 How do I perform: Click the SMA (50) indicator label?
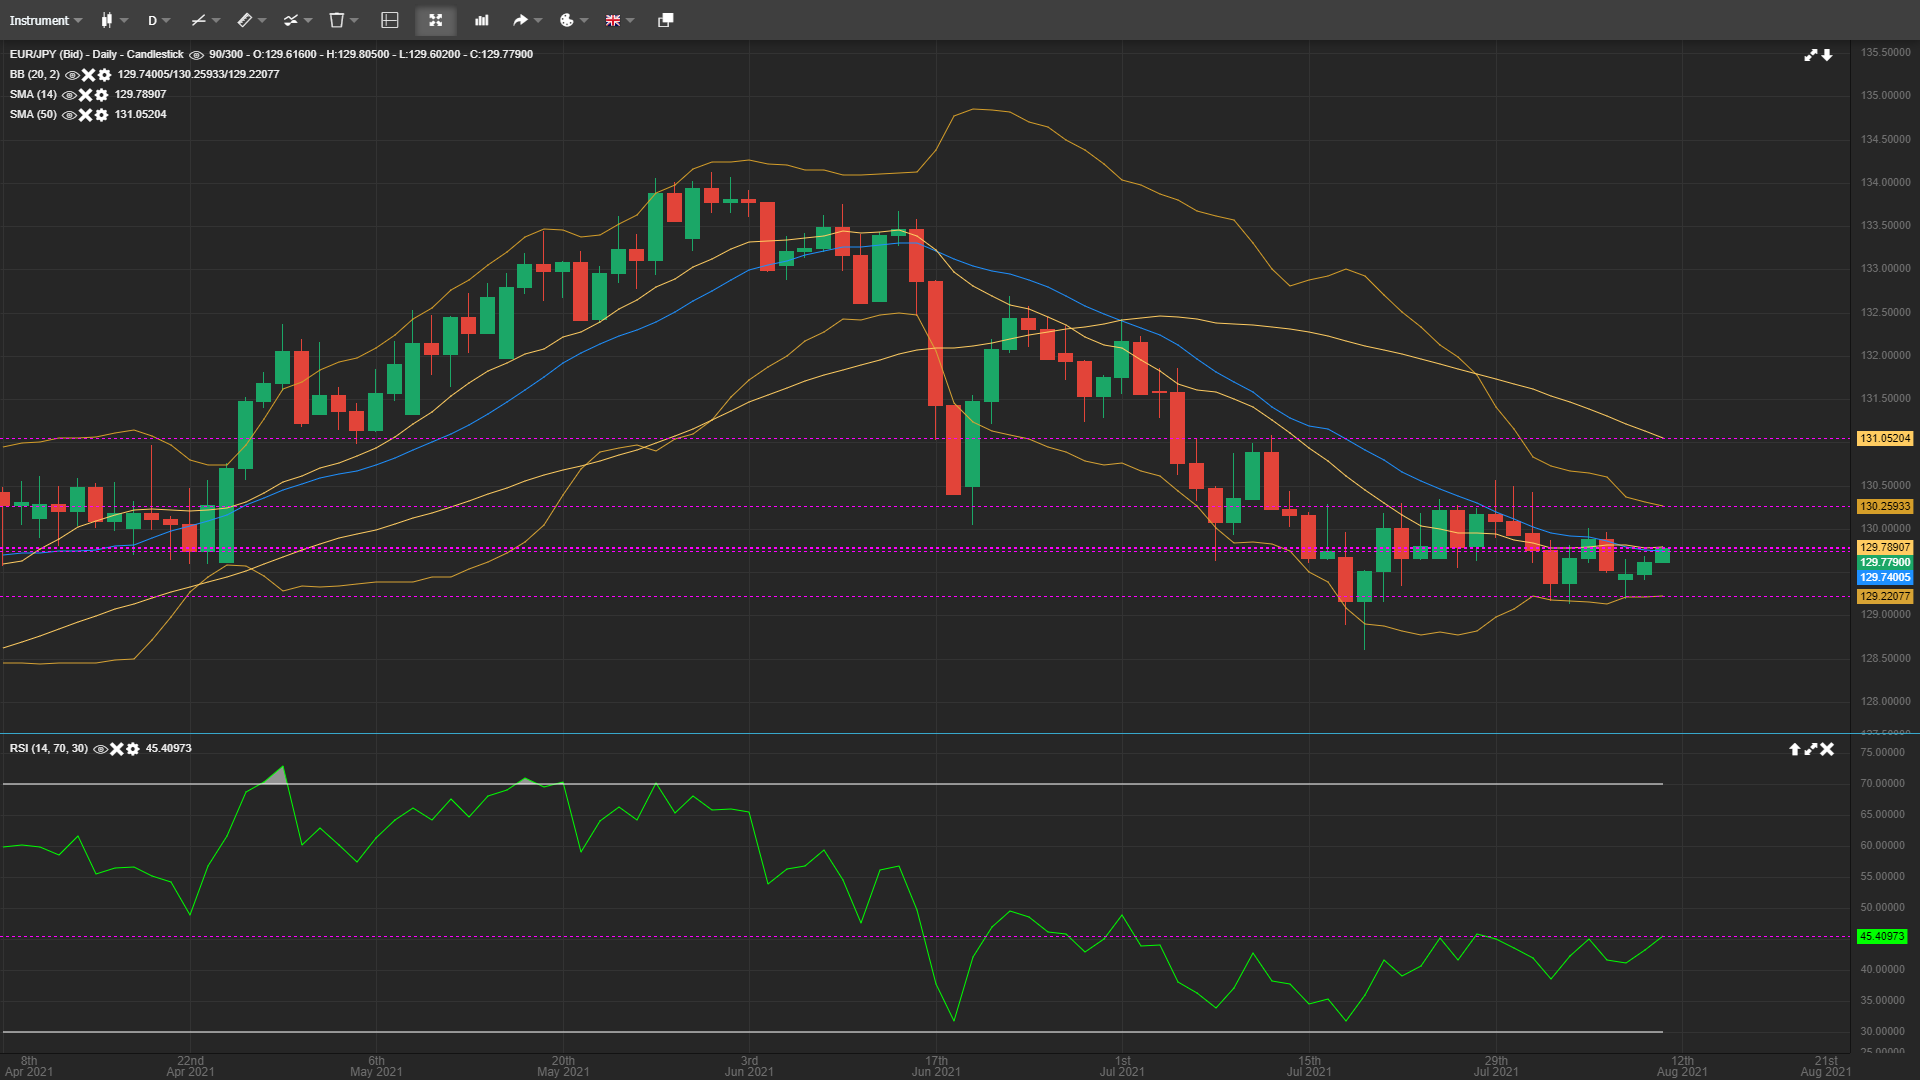(x=34, y=114)
